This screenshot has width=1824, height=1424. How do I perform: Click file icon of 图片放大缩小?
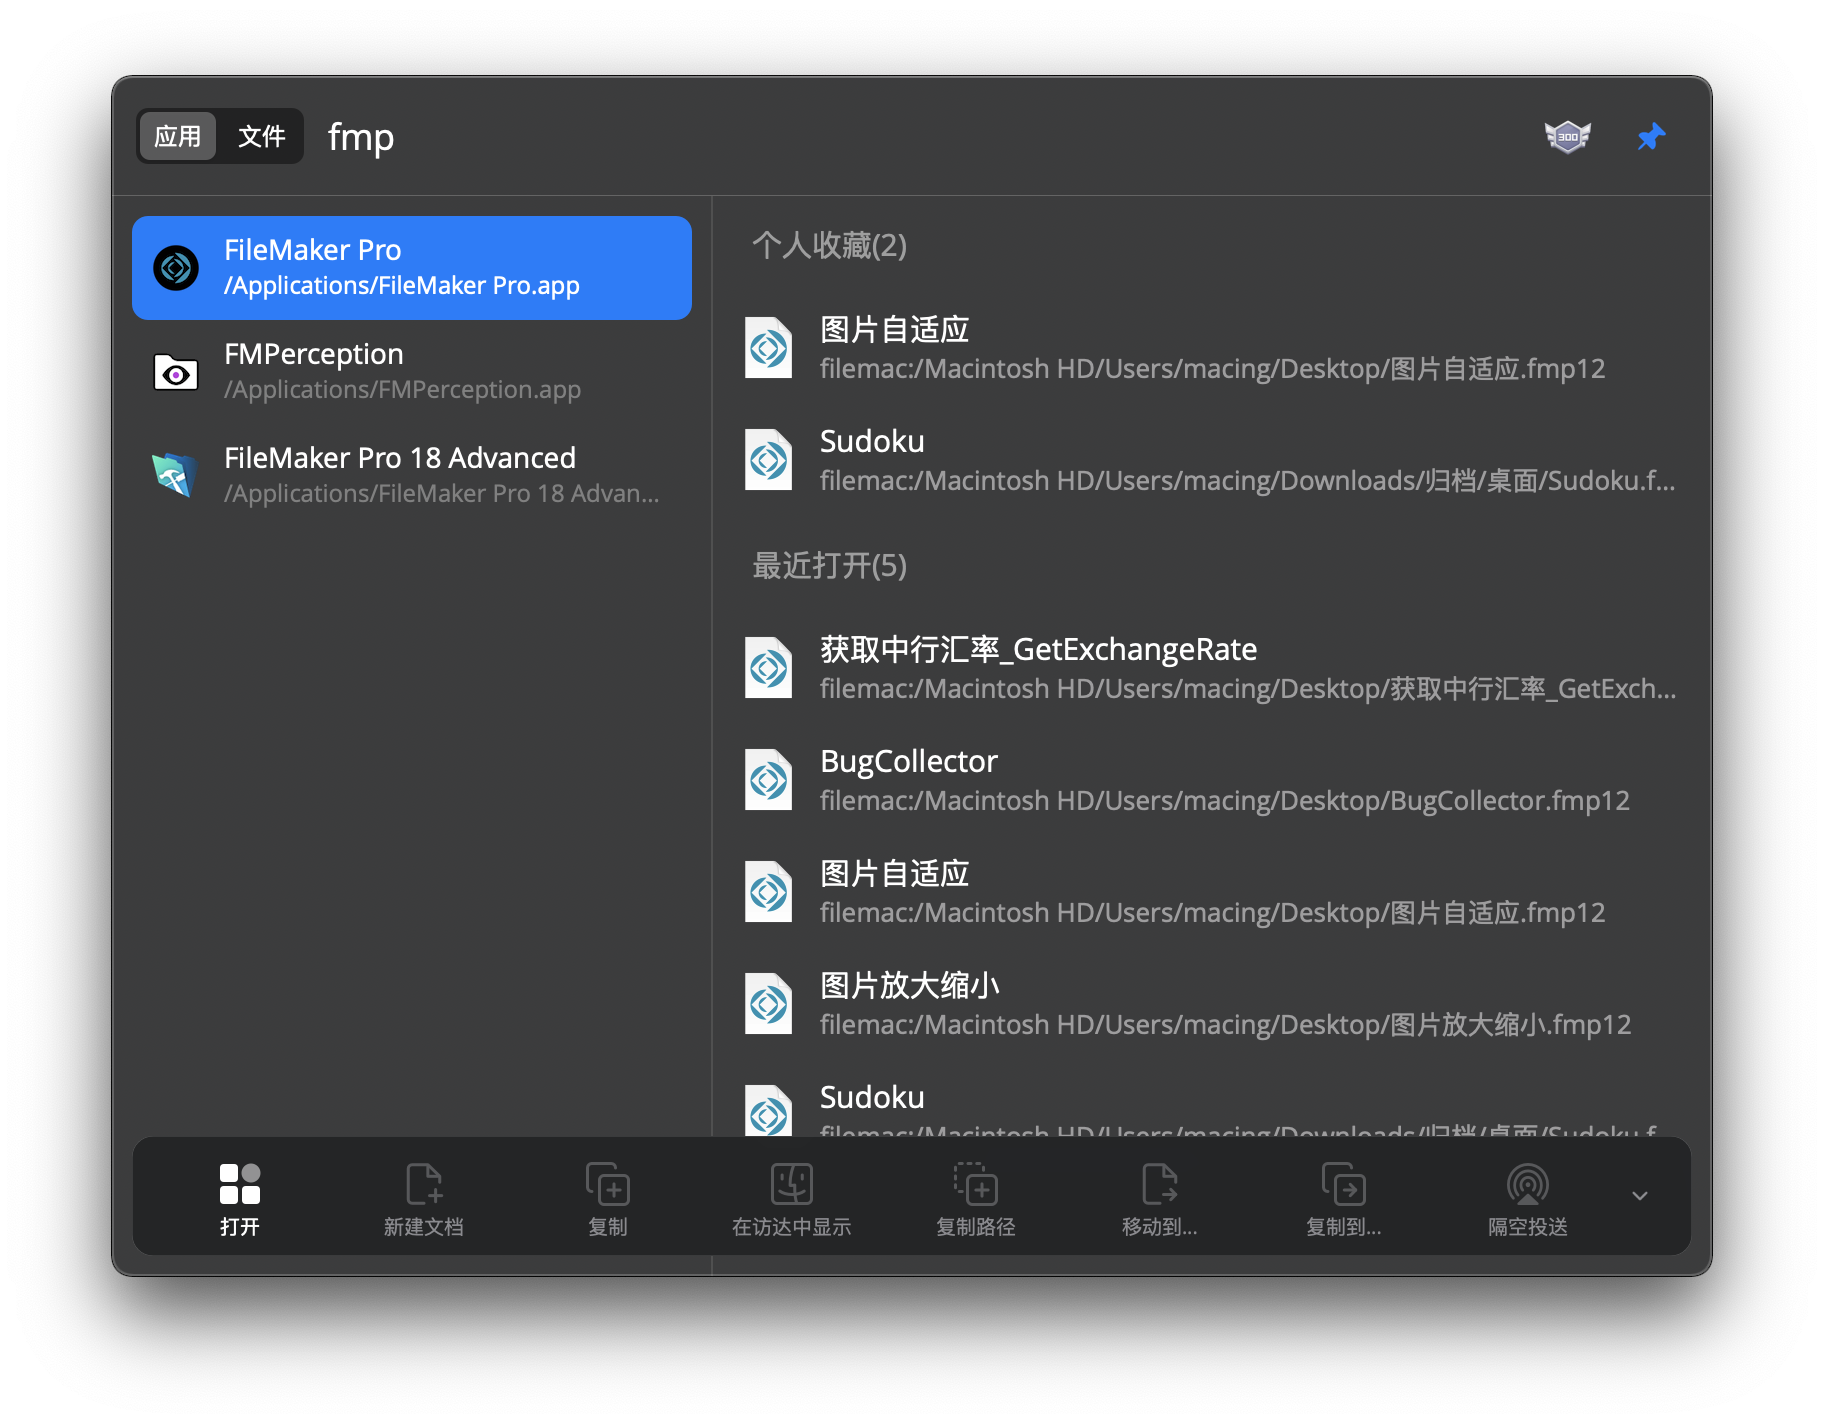pyautogui.click(x=769, y=1004)
